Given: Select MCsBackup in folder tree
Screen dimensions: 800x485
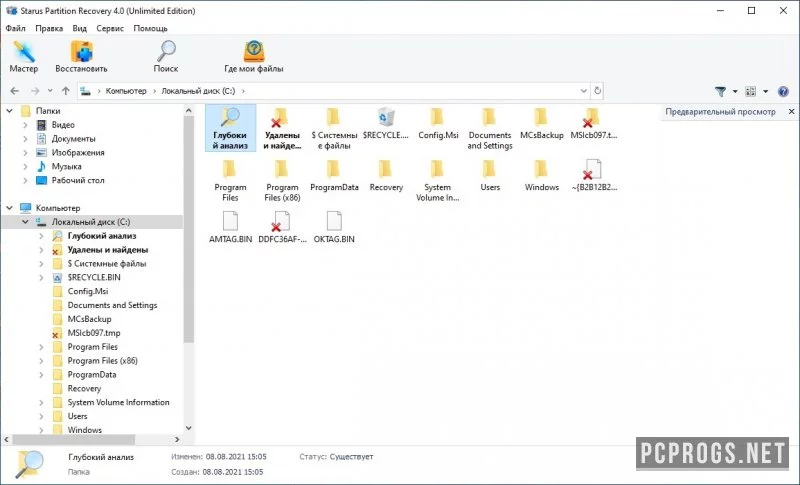Looking at the screenshot, I should [89, 319].
